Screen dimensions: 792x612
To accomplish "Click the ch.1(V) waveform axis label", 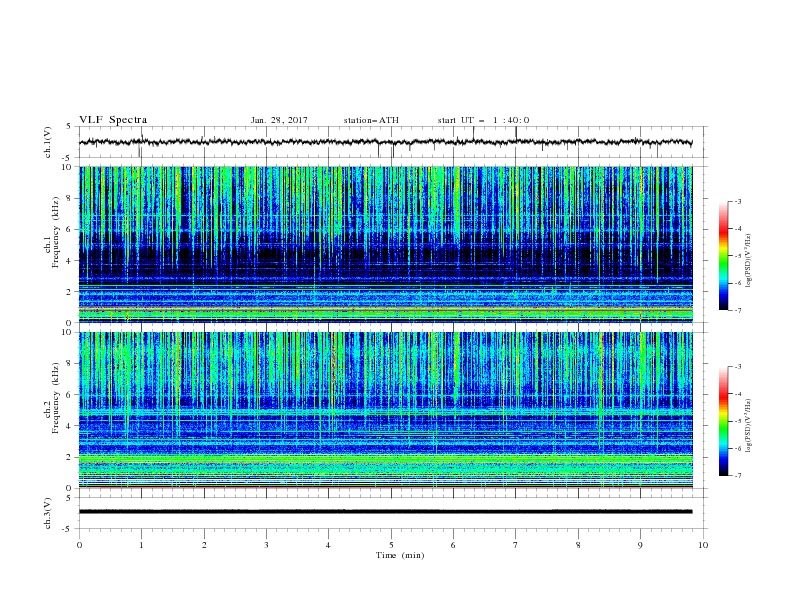I will pyautogui.click(x=48, y=142).
